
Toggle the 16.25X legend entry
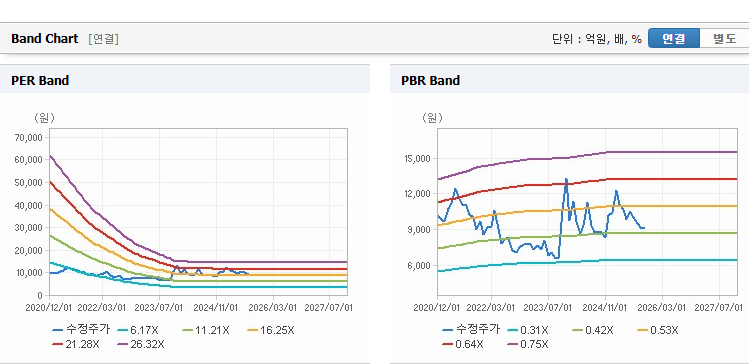coord(271,330)
